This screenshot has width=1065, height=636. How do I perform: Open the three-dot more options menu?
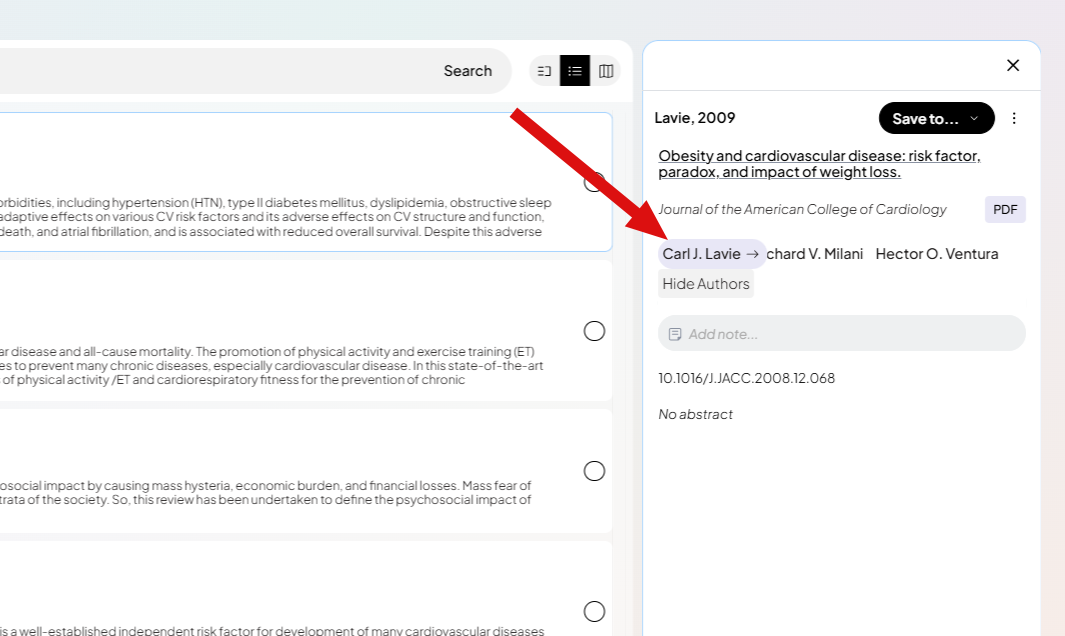click(1014, 118)
